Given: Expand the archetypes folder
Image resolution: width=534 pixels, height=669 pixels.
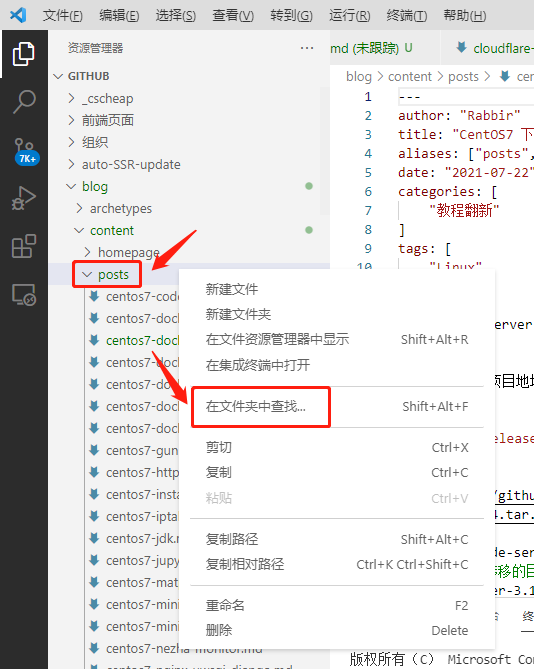Looking at the screenshot, I should coord(121,209).
